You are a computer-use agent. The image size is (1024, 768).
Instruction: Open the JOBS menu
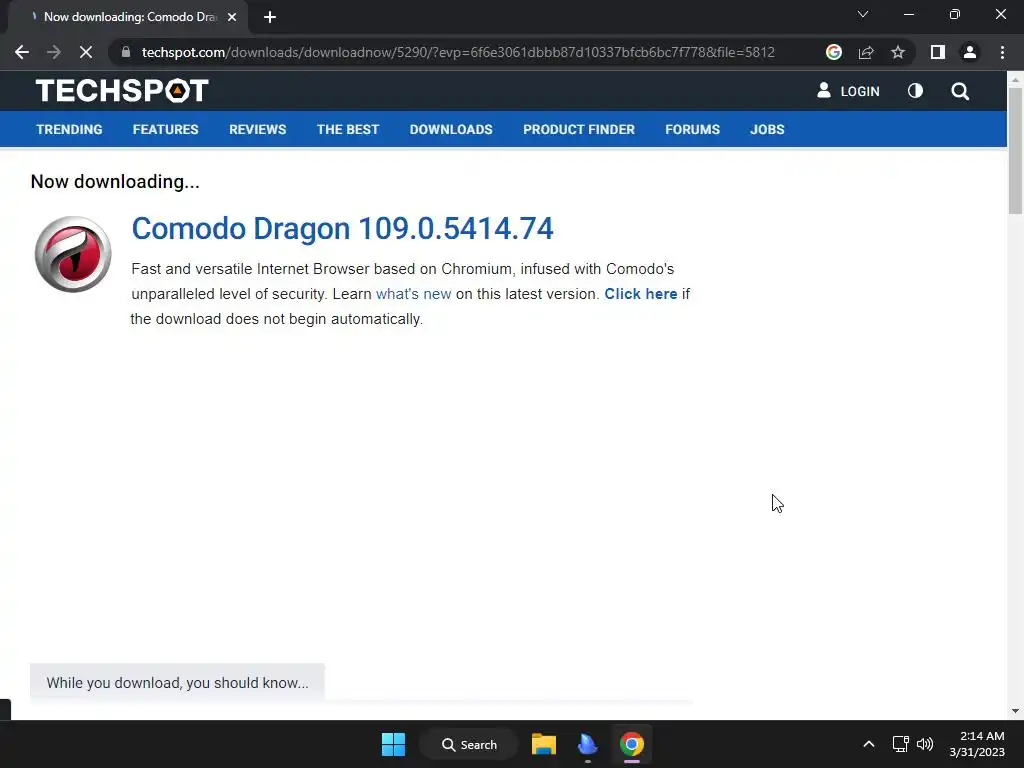767,129
